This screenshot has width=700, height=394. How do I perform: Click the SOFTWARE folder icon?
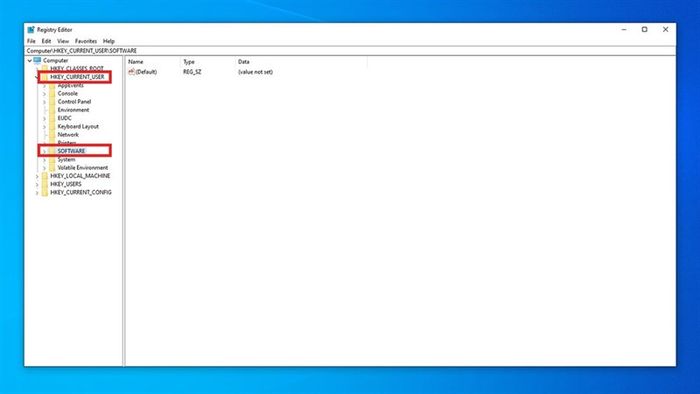pyautogui.click(x=52, y=151)
